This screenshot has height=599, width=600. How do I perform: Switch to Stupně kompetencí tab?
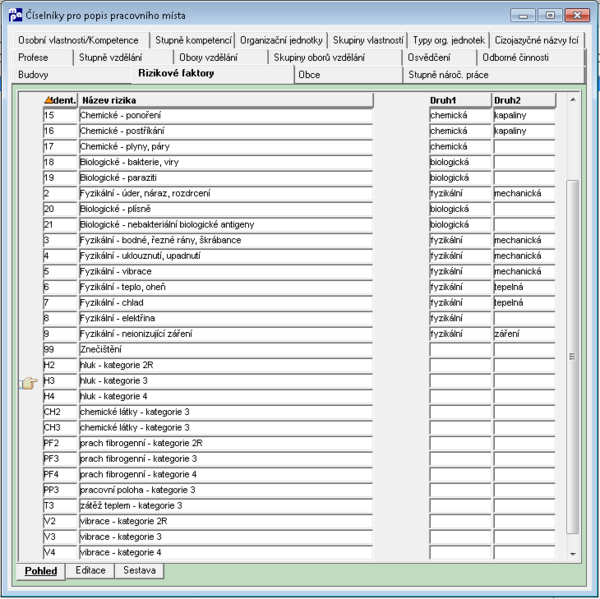coord(193,40)
